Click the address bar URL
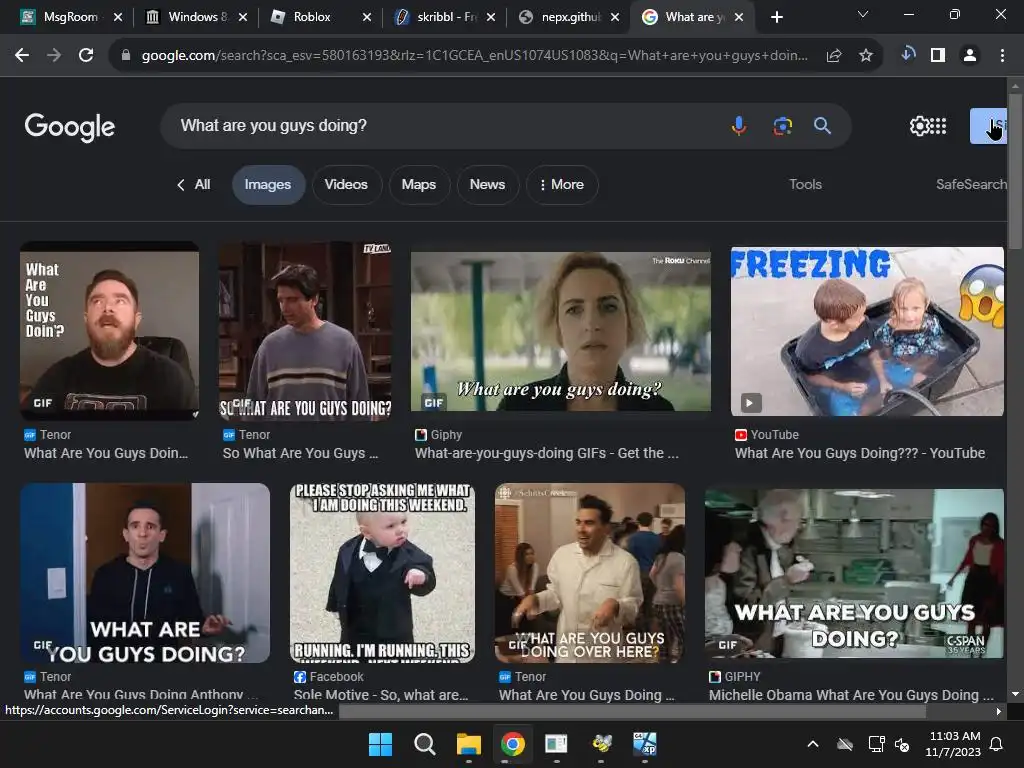1024x768 pixels. tap(475, 56)
